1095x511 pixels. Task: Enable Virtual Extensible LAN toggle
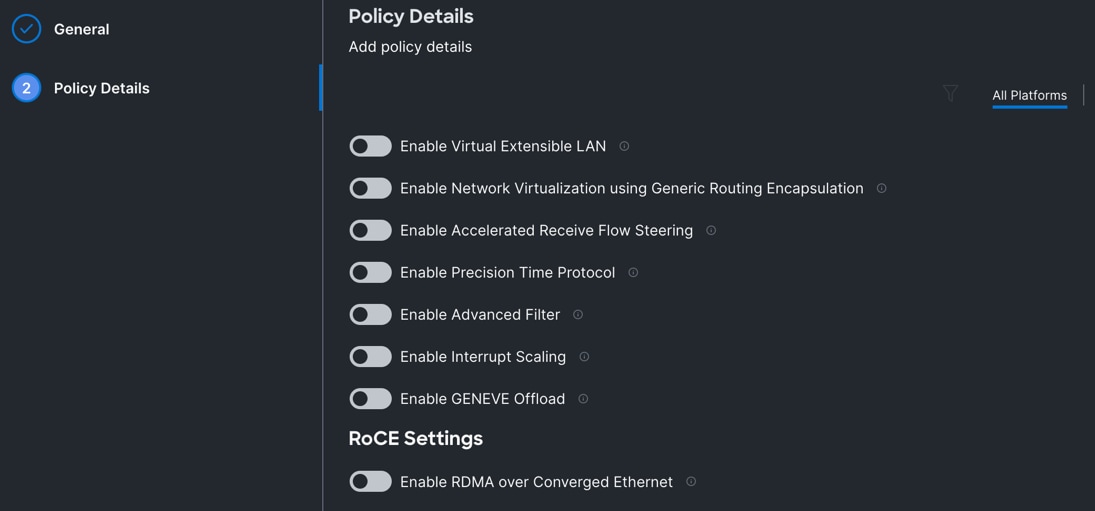[x=370, y=146]
